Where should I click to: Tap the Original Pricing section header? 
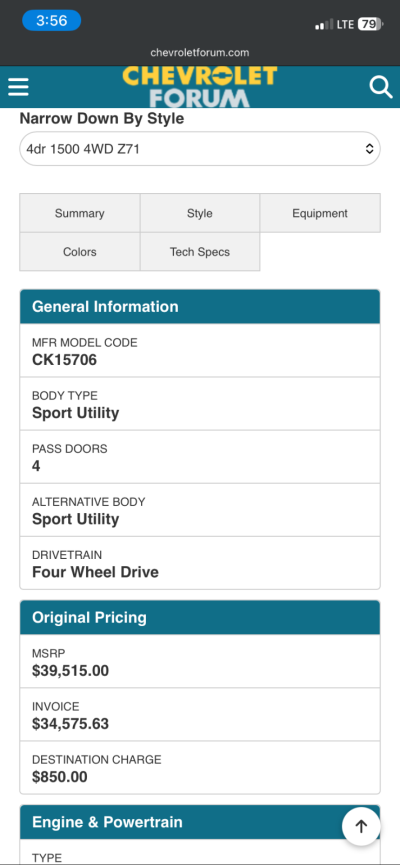[200, 617]
